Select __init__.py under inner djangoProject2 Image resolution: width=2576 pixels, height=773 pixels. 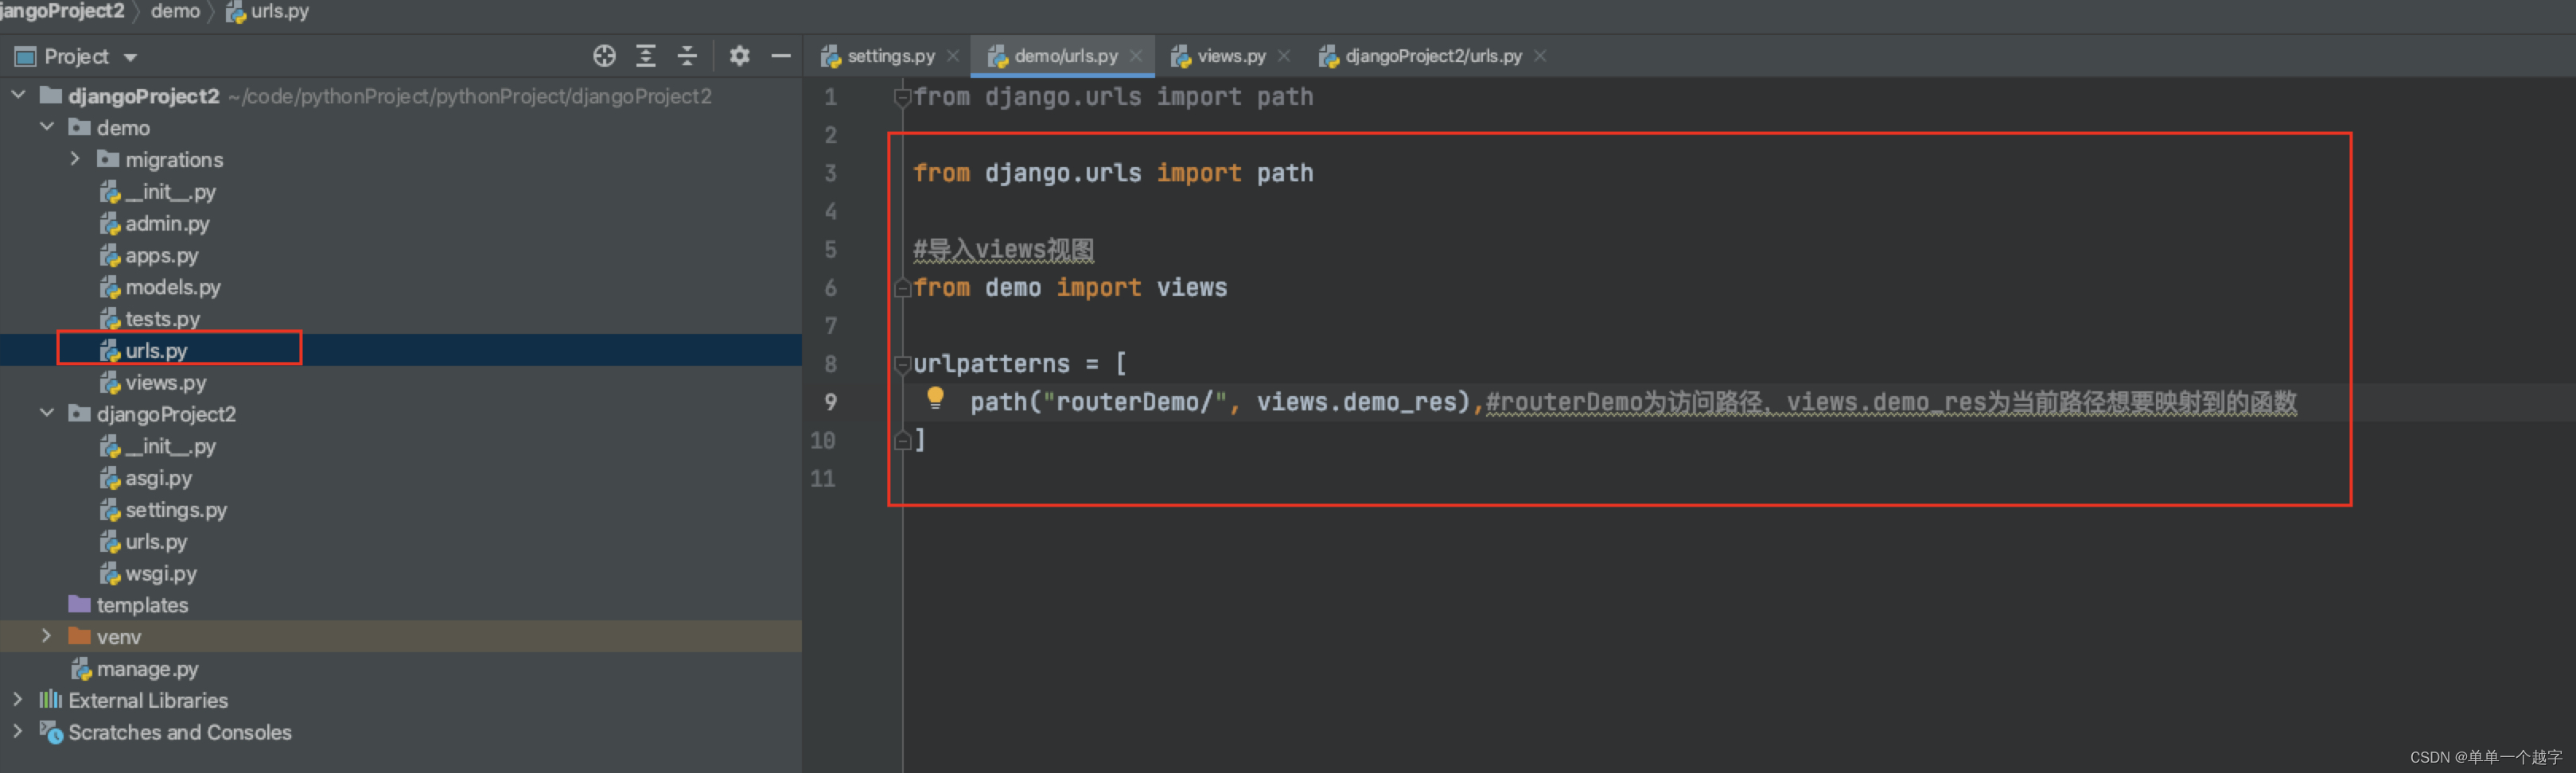(170, 446)
